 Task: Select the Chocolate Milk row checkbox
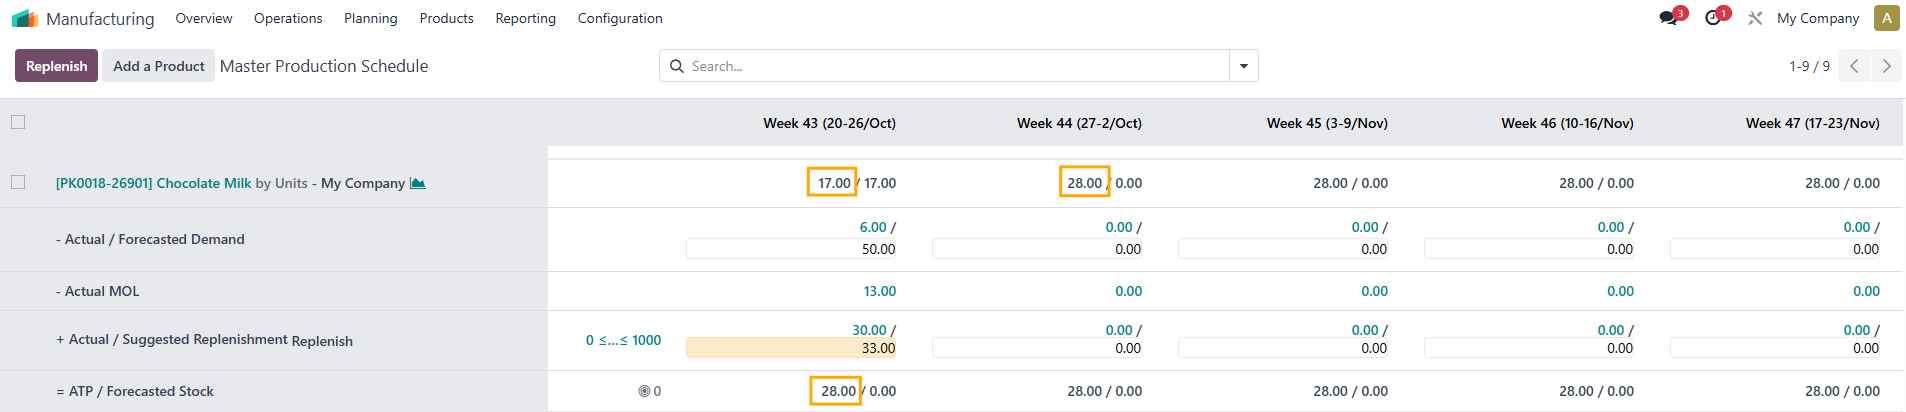click(x=18, y=182)
